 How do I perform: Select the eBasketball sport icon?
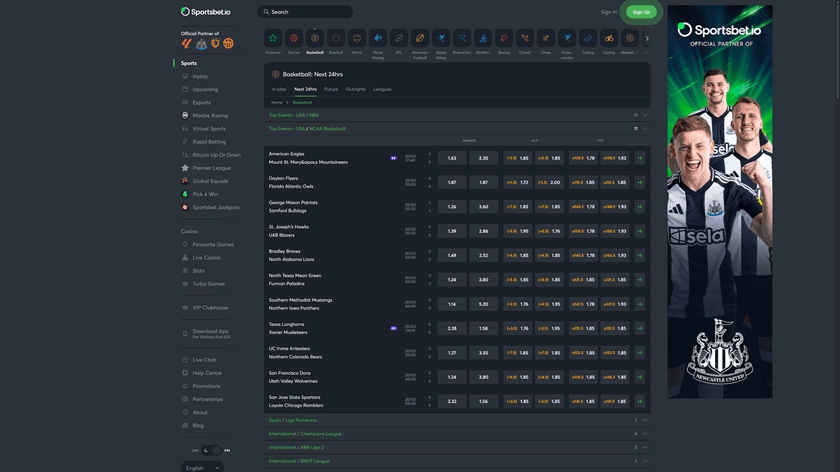pos(630,38)
